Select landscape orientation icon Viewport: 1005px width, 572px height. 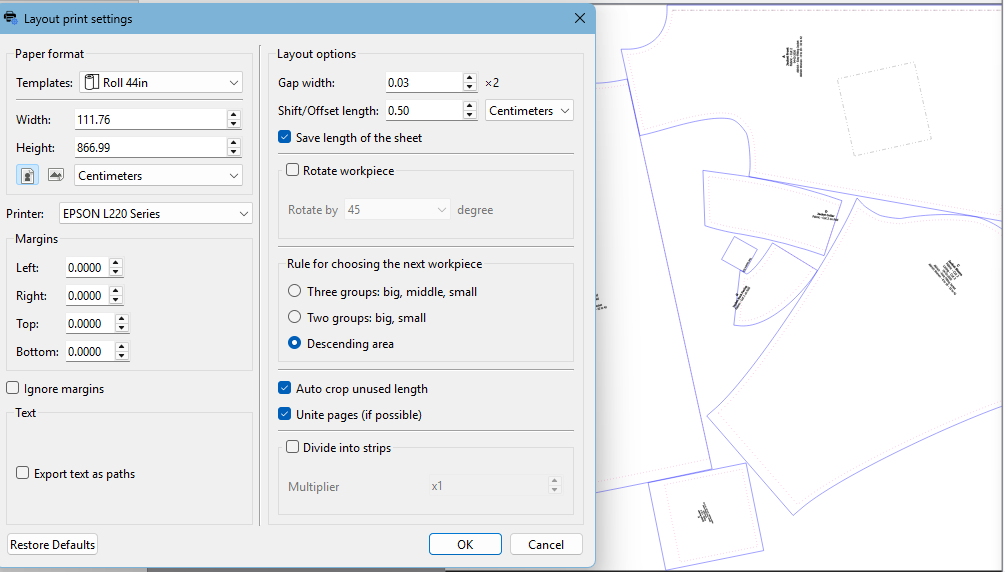click(x=55, y=175)
